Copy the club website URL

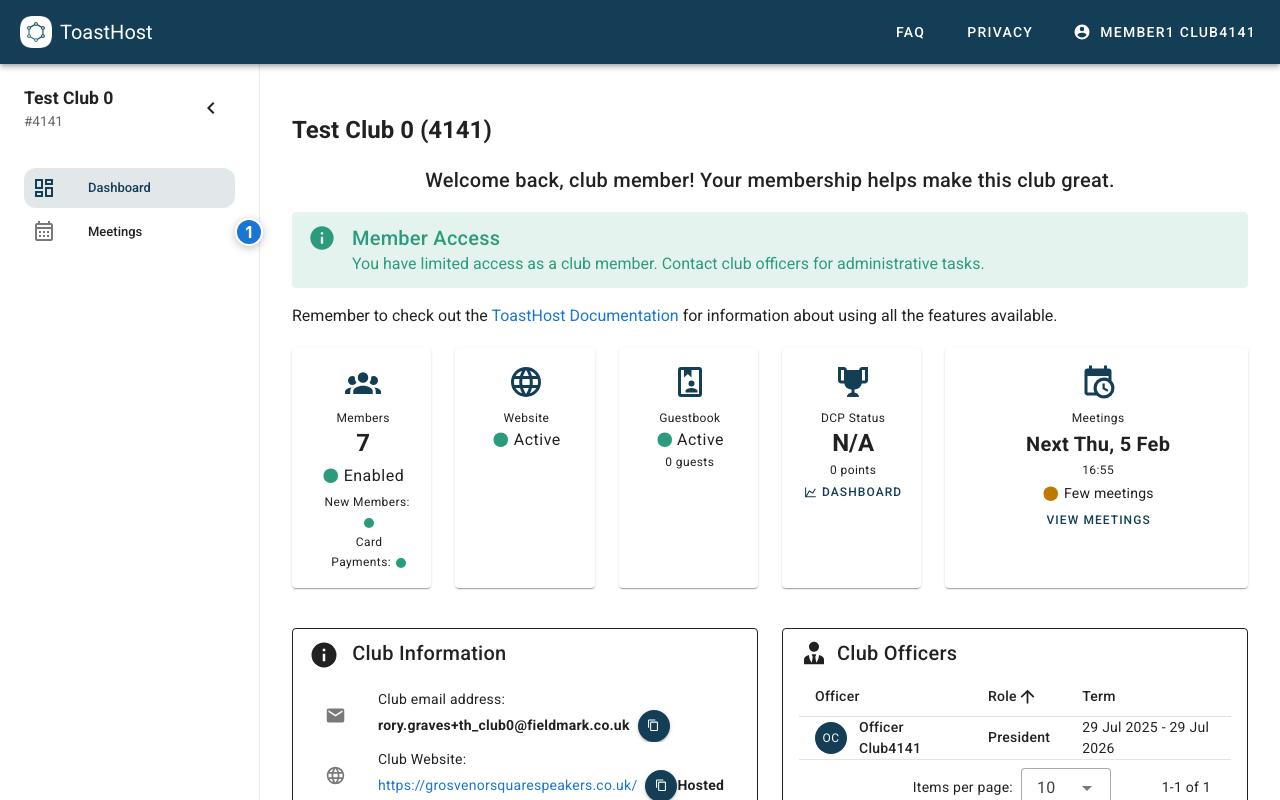click(x=659, y=786)
